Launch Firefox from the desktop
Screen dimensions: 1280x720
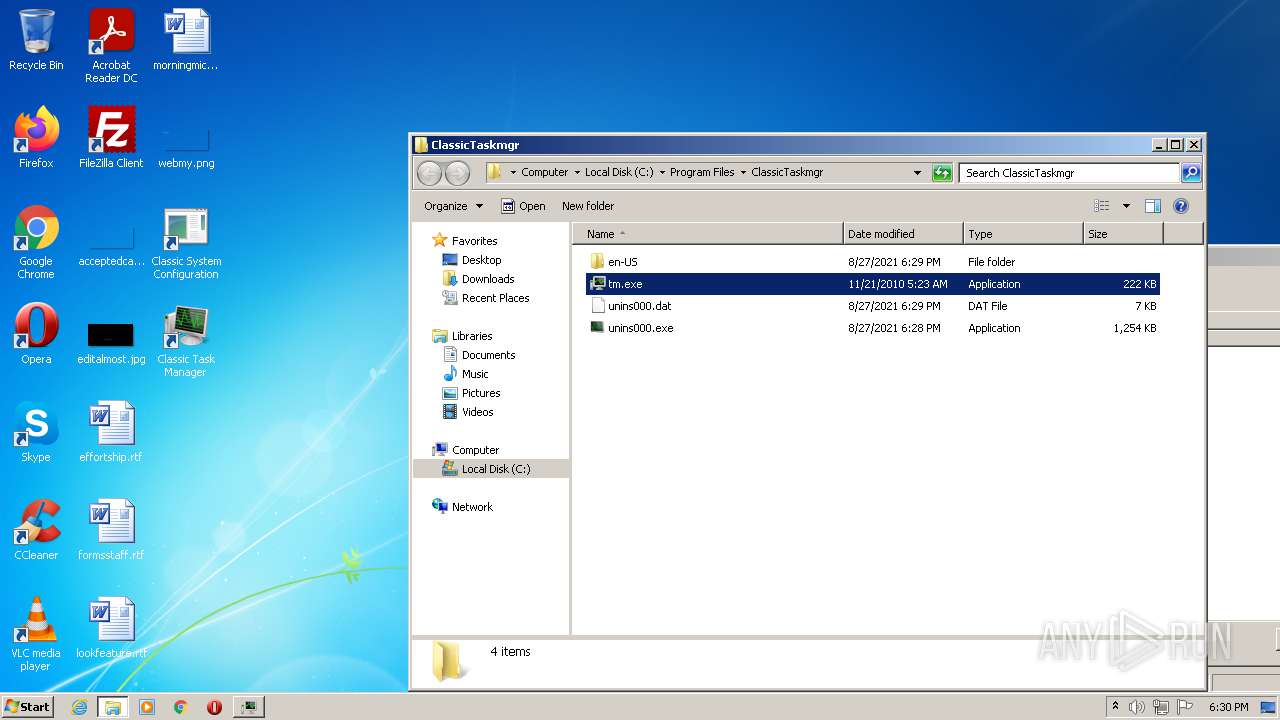[x=36, y=138]
